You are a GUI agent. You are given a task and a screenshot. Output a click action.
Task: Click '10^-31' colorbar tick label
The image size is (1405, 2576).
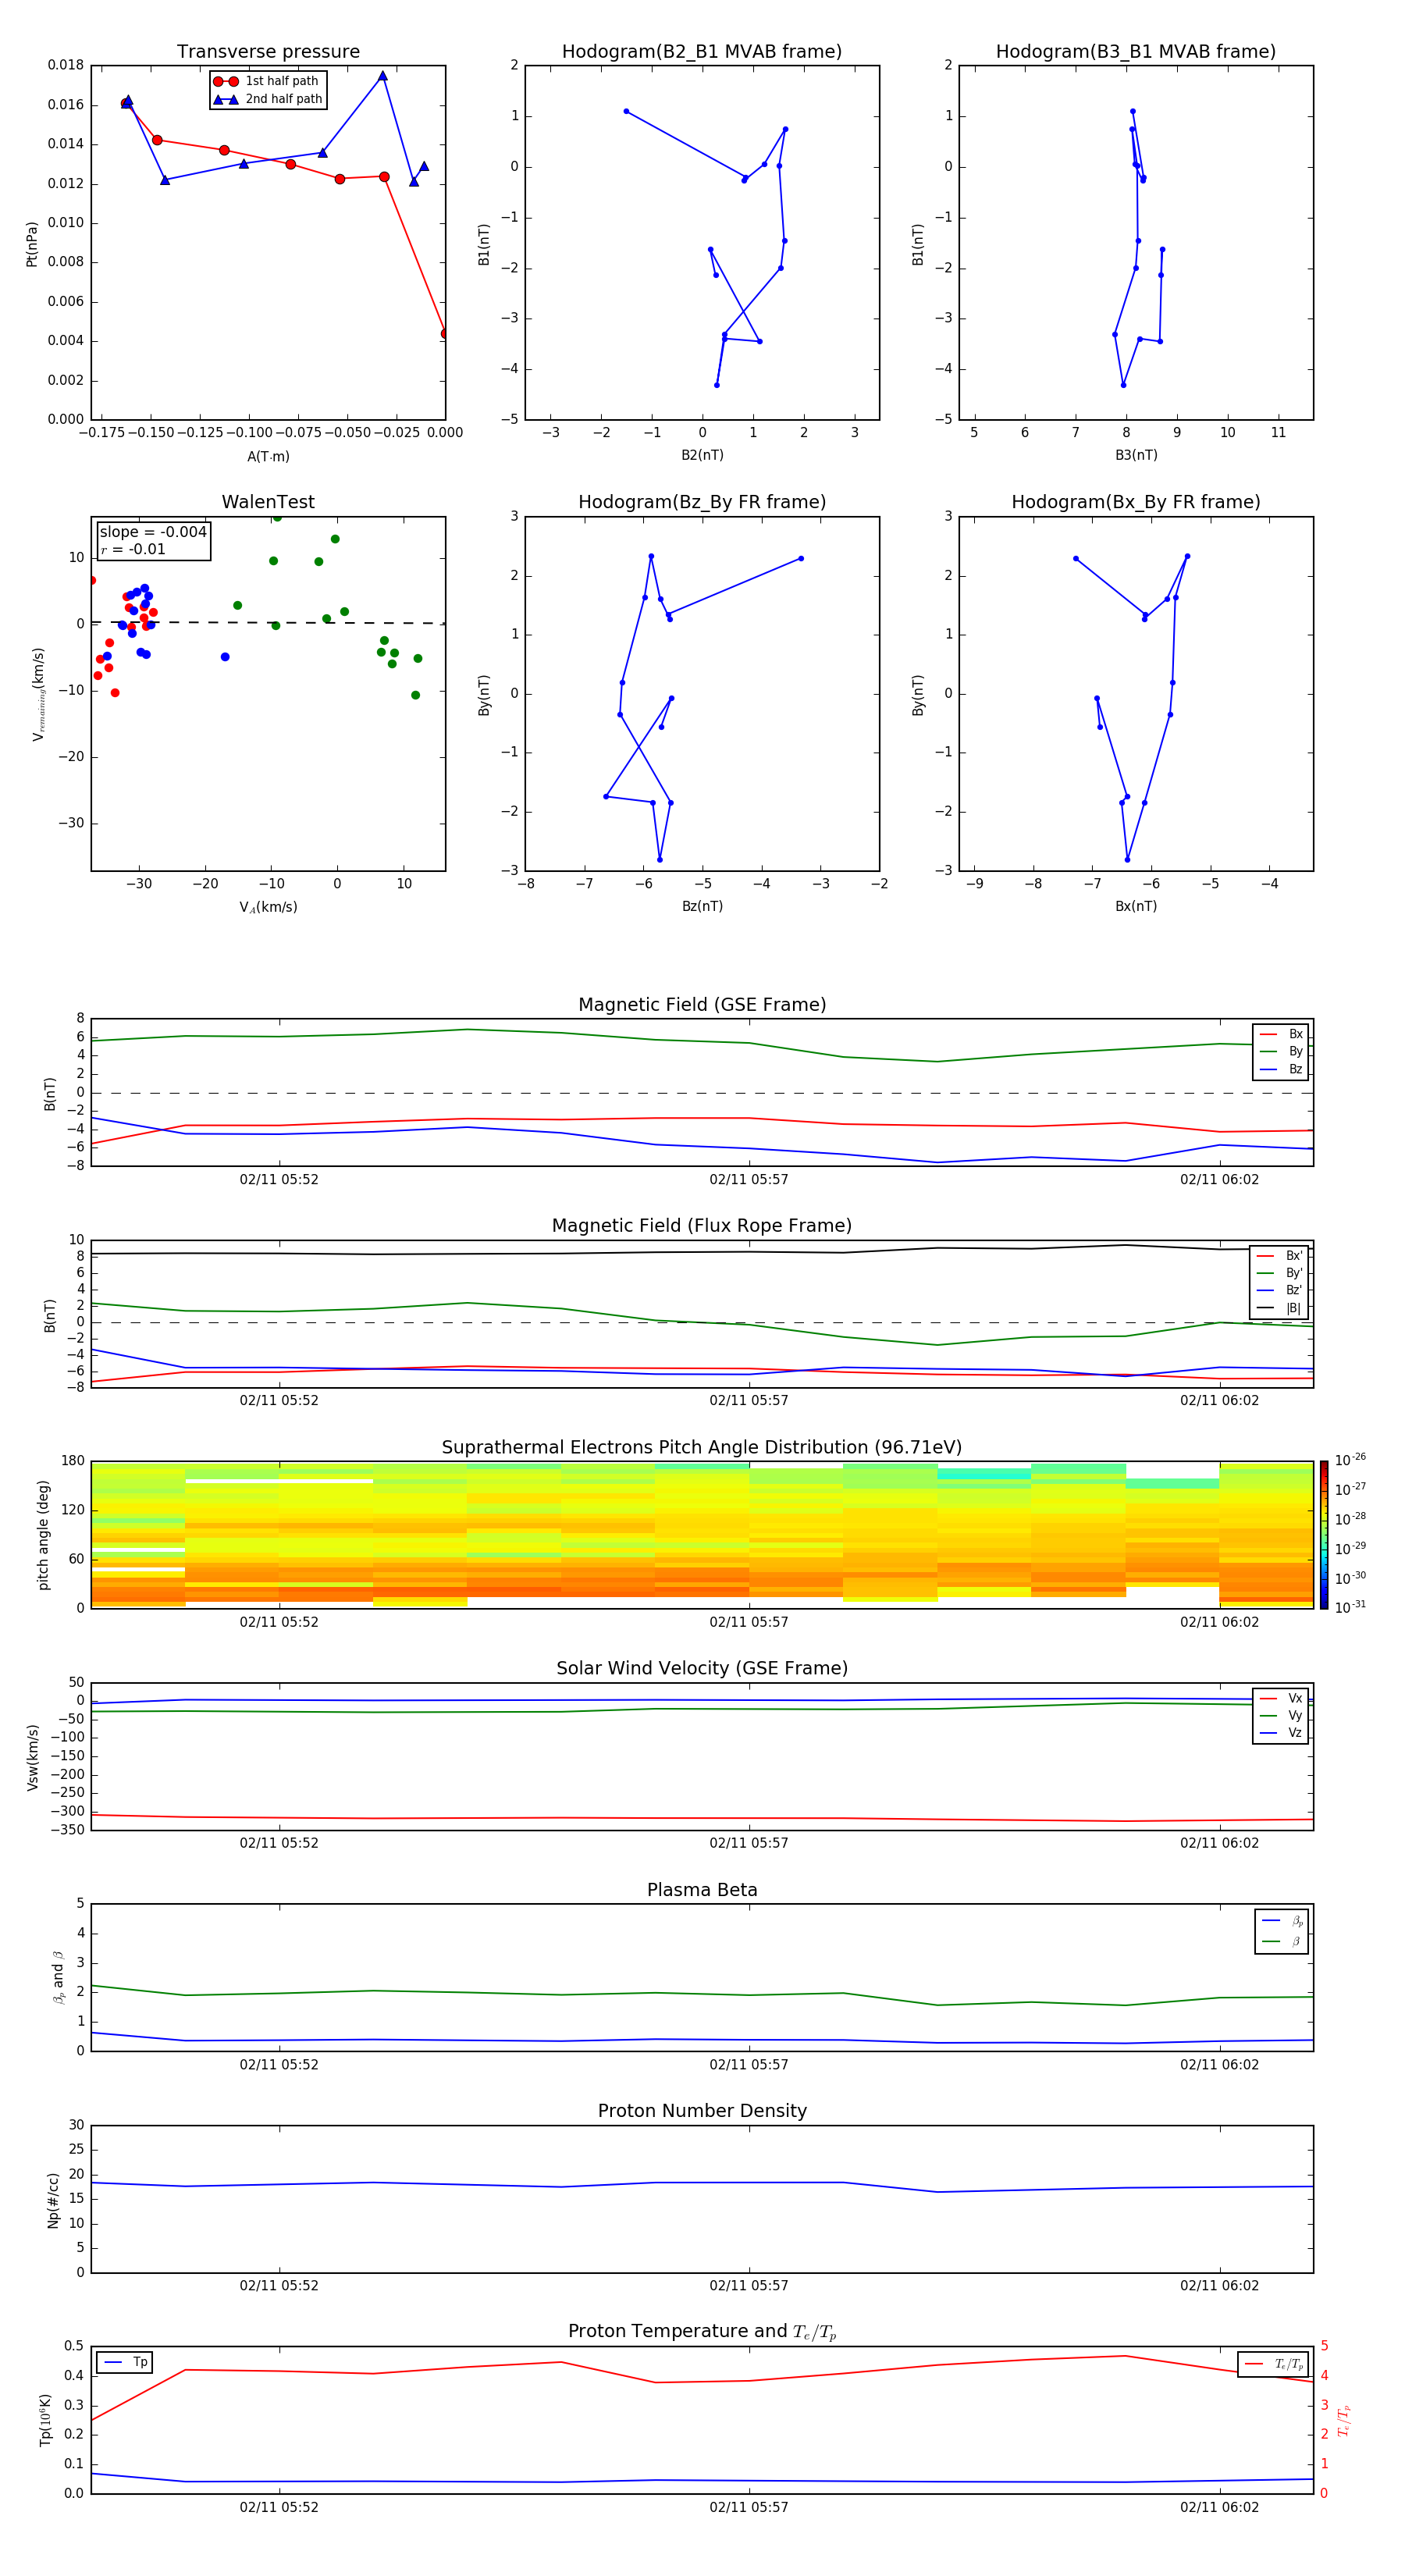(1350, 1607)
